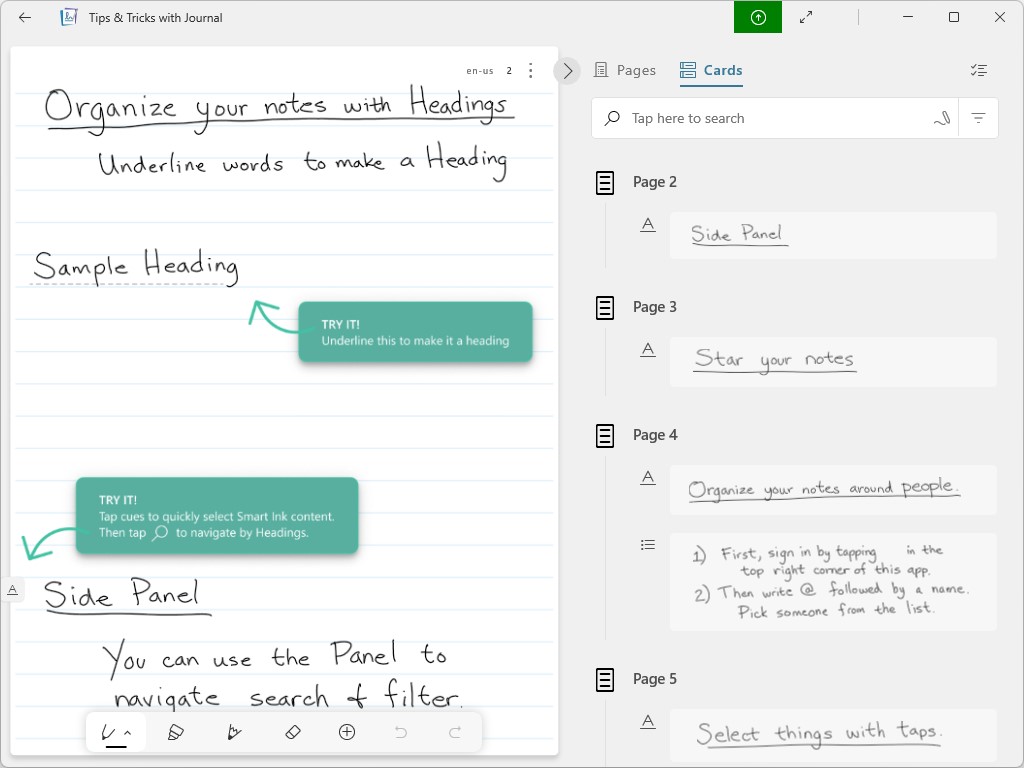Click page number 2 indicator
Screen dimensions: 1024x768
point(509,71)
